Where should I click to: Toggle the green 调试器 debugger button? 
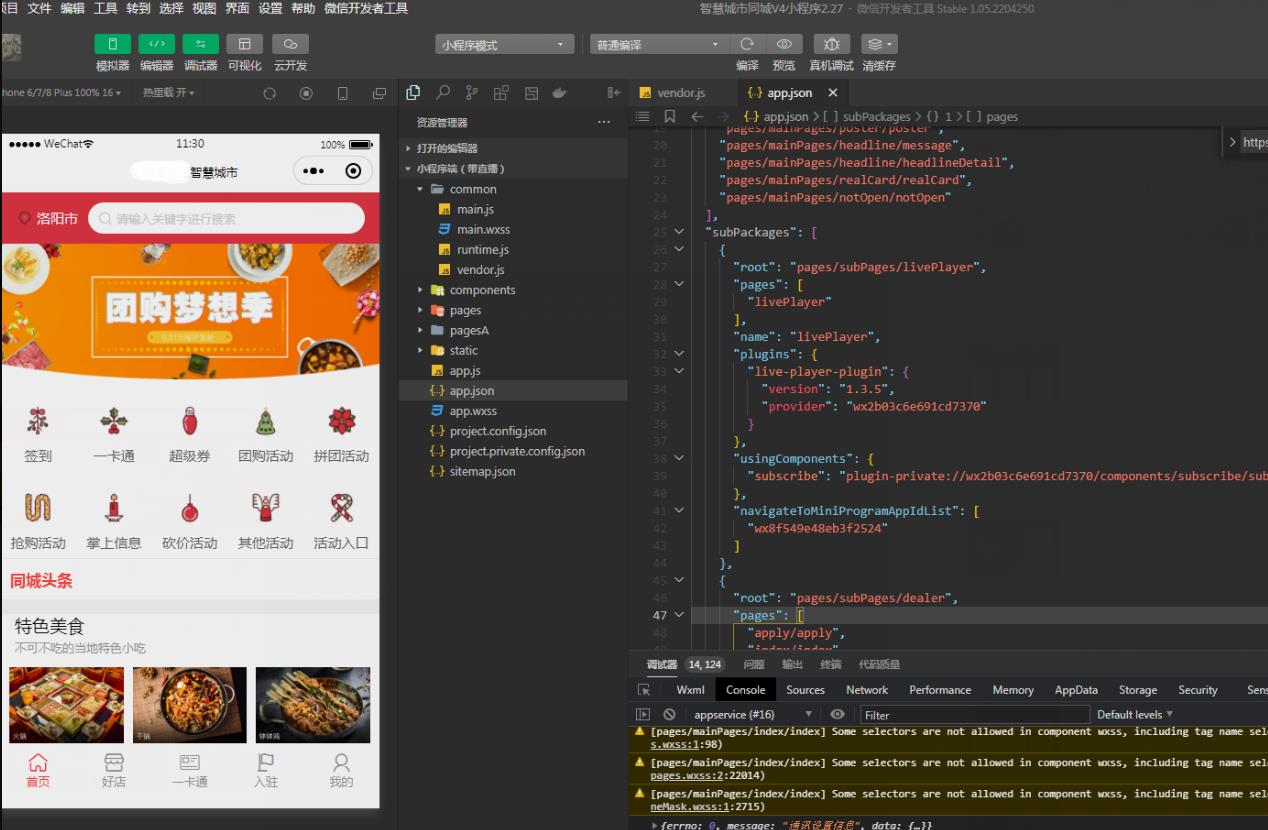200,44
